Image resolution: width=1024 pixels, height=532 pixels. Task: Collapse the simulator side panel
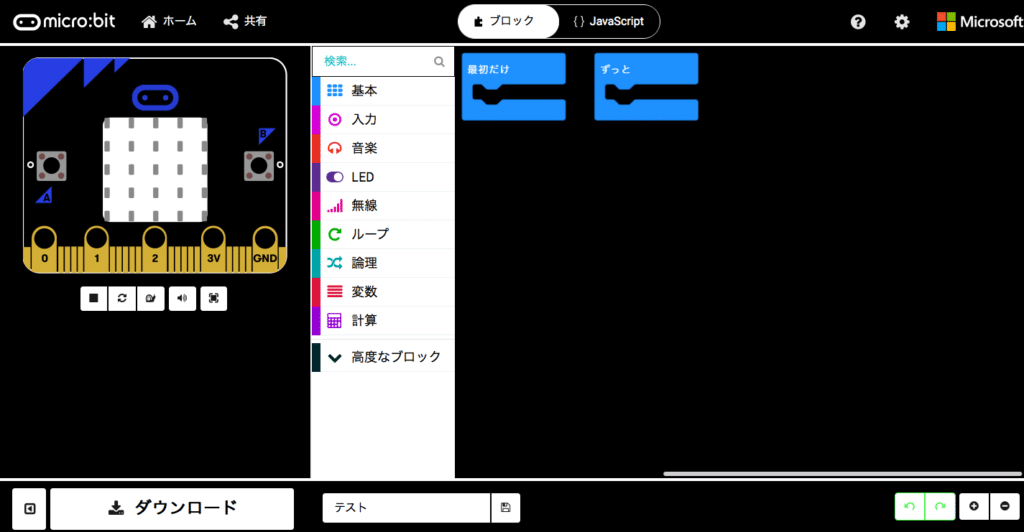point(29,509)
